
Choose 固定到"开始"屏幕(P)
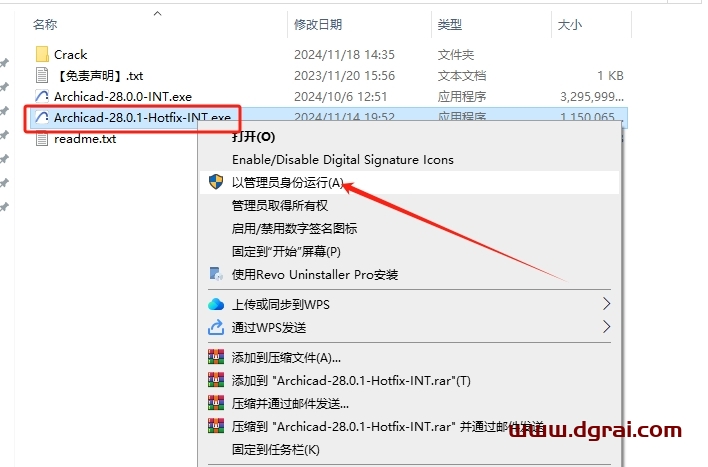click(x=286, y=251)
